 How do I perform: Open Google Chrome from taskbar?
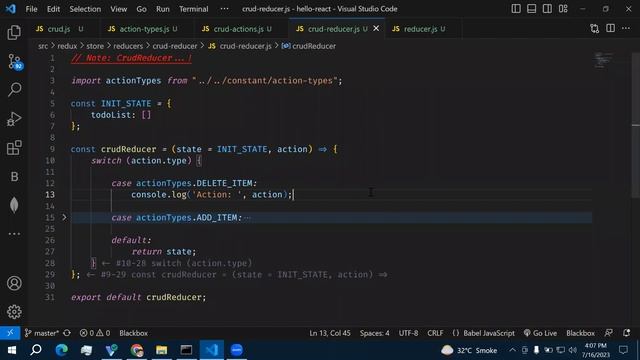click(x=137, y=350)
